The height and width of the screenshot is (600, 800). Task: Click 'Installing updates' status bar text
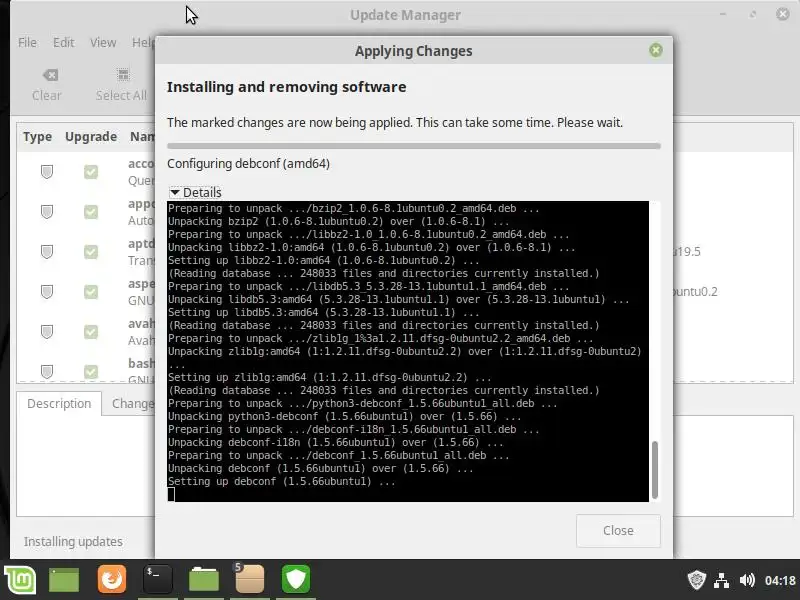[x=73, y=541]
